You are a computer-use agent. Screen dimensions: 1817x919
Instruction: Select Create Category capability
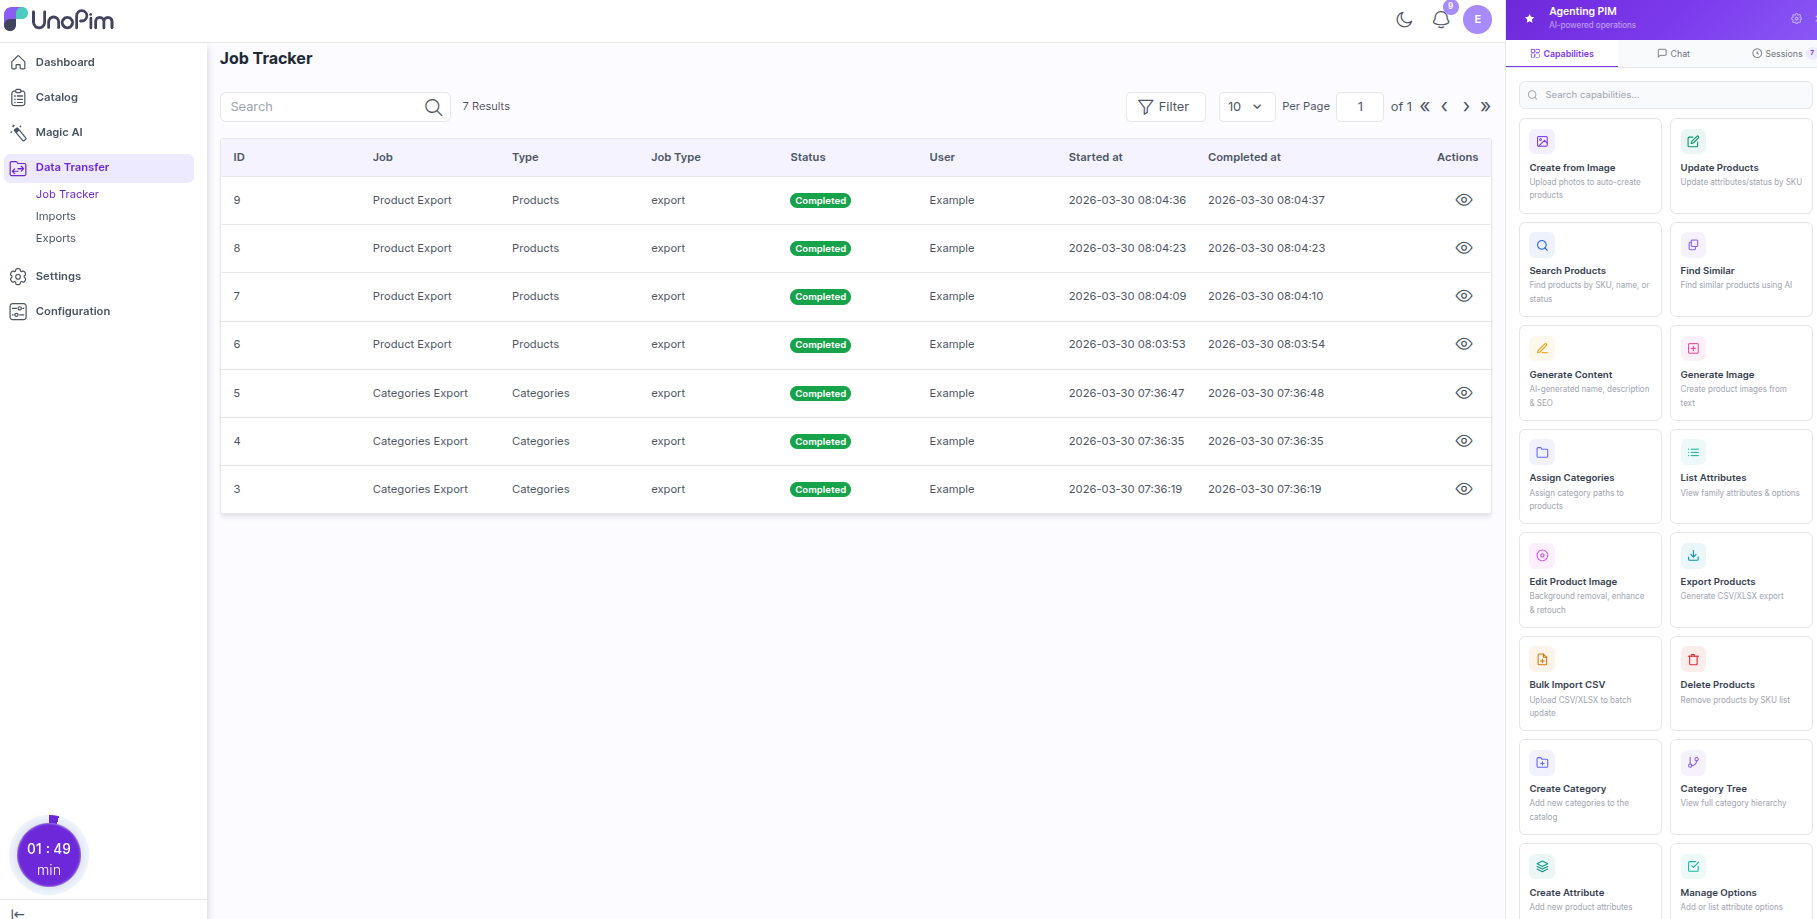[x=1590, y=787]
